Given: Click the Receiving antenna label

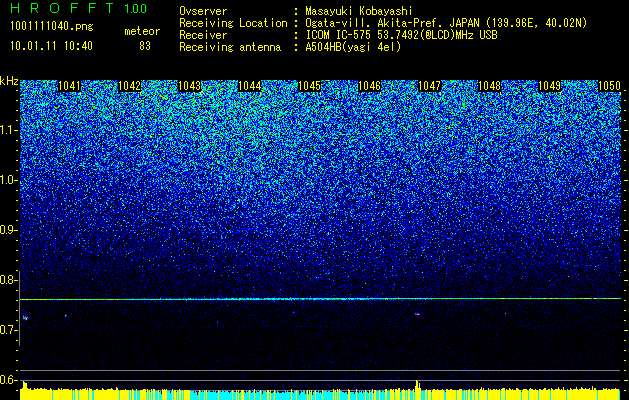Looking at the screenshot, I should (230, 47).
